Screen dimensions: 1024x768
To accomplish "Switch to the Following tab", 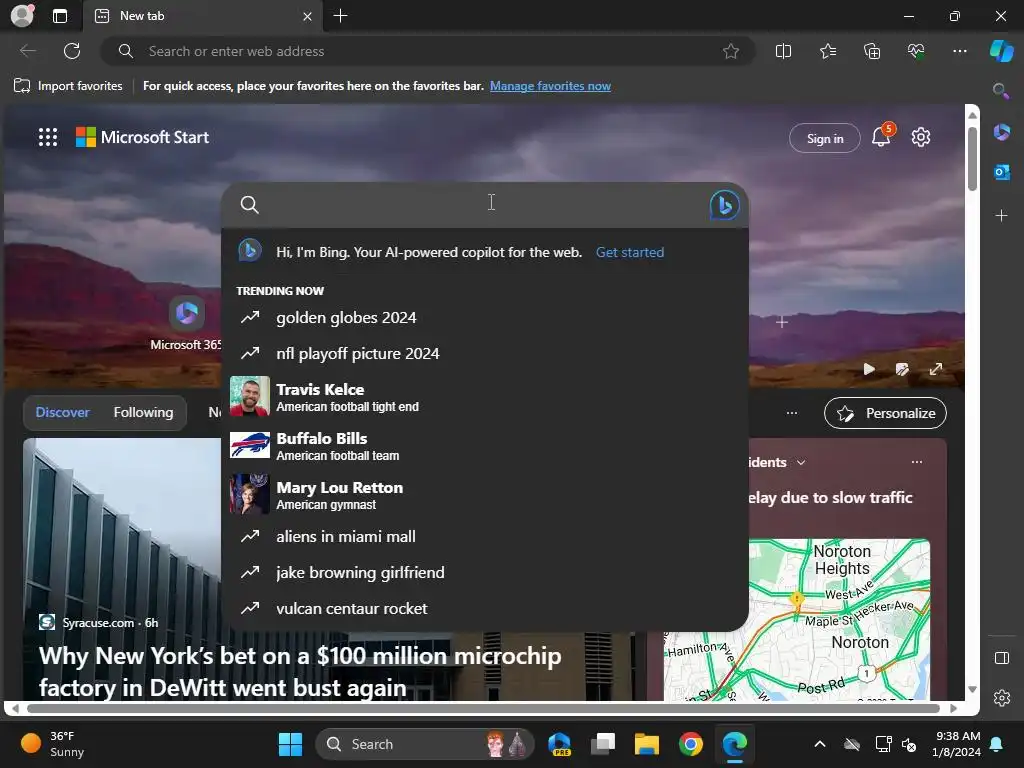I will pos(143,412).
